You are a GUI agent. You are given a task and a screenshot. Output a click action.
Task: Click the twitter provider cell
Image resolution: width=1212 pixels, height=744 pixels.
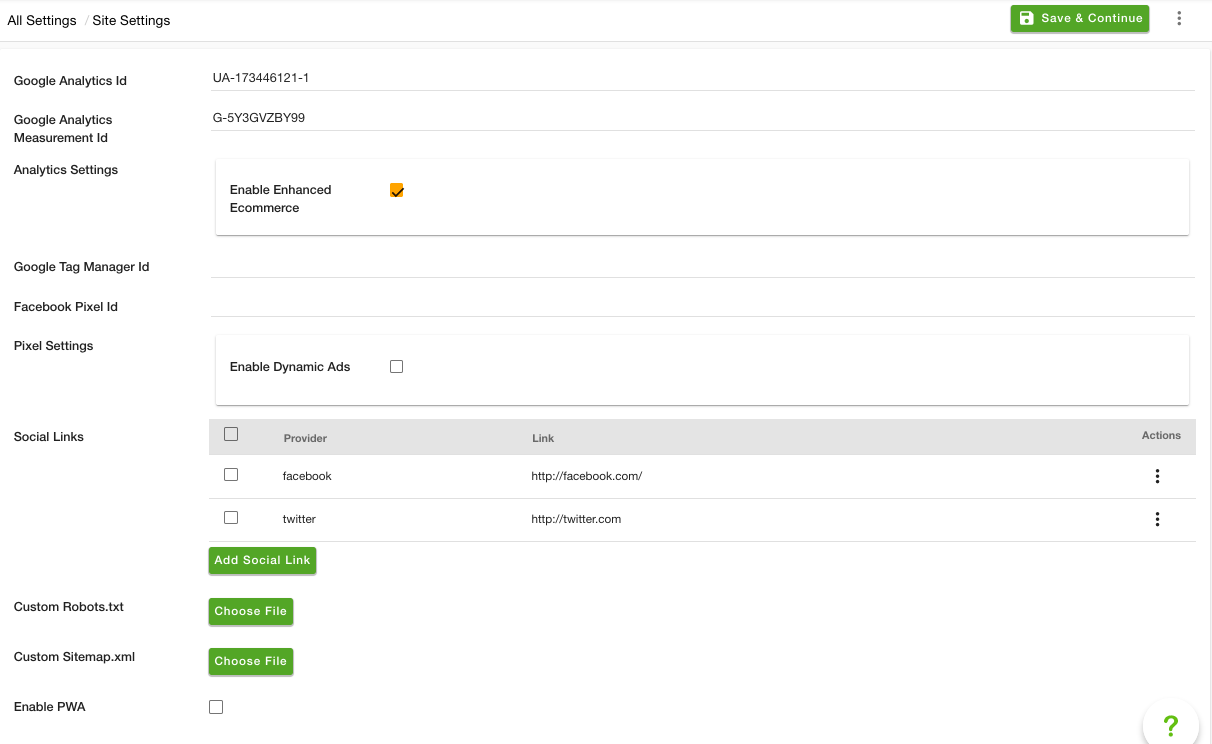point(299,519)
